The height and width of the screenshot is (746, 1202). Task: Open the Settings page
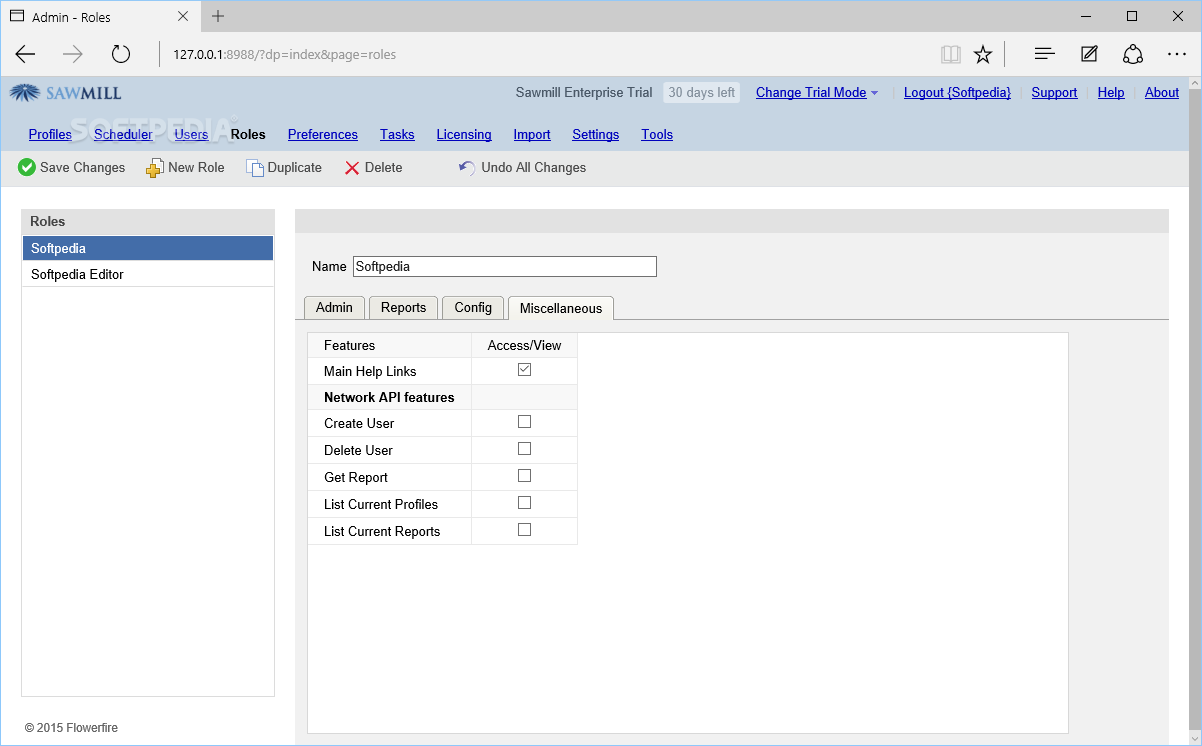coord(596,135)
